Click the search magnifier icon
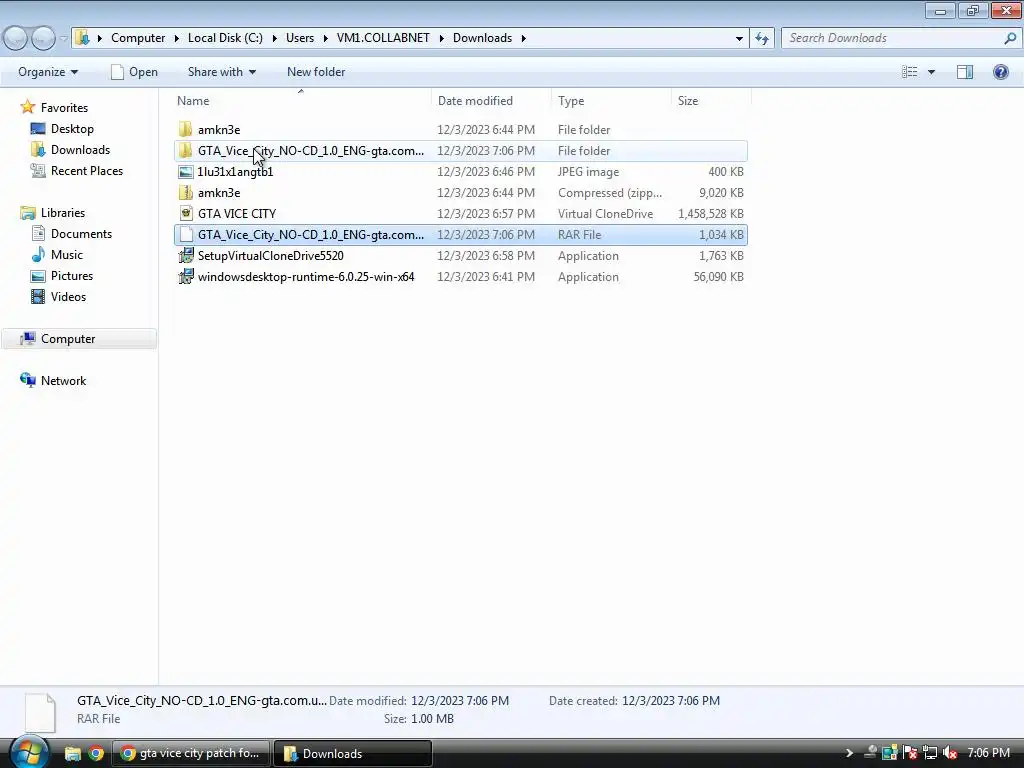Screen dimensions: 1024x768 tap(1010, 38)
